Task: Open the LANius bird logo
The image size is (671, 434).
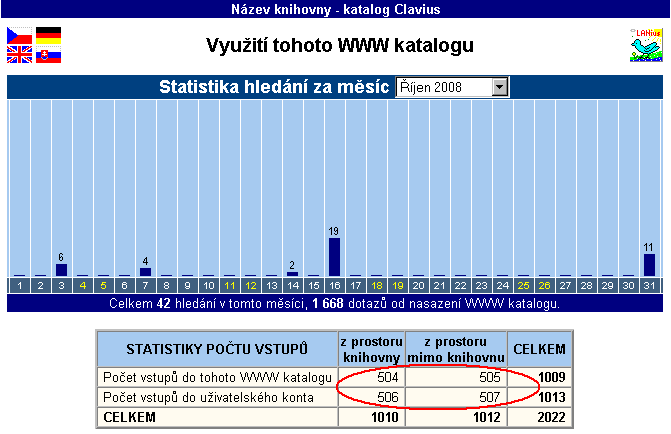Action: coord(646,45)
